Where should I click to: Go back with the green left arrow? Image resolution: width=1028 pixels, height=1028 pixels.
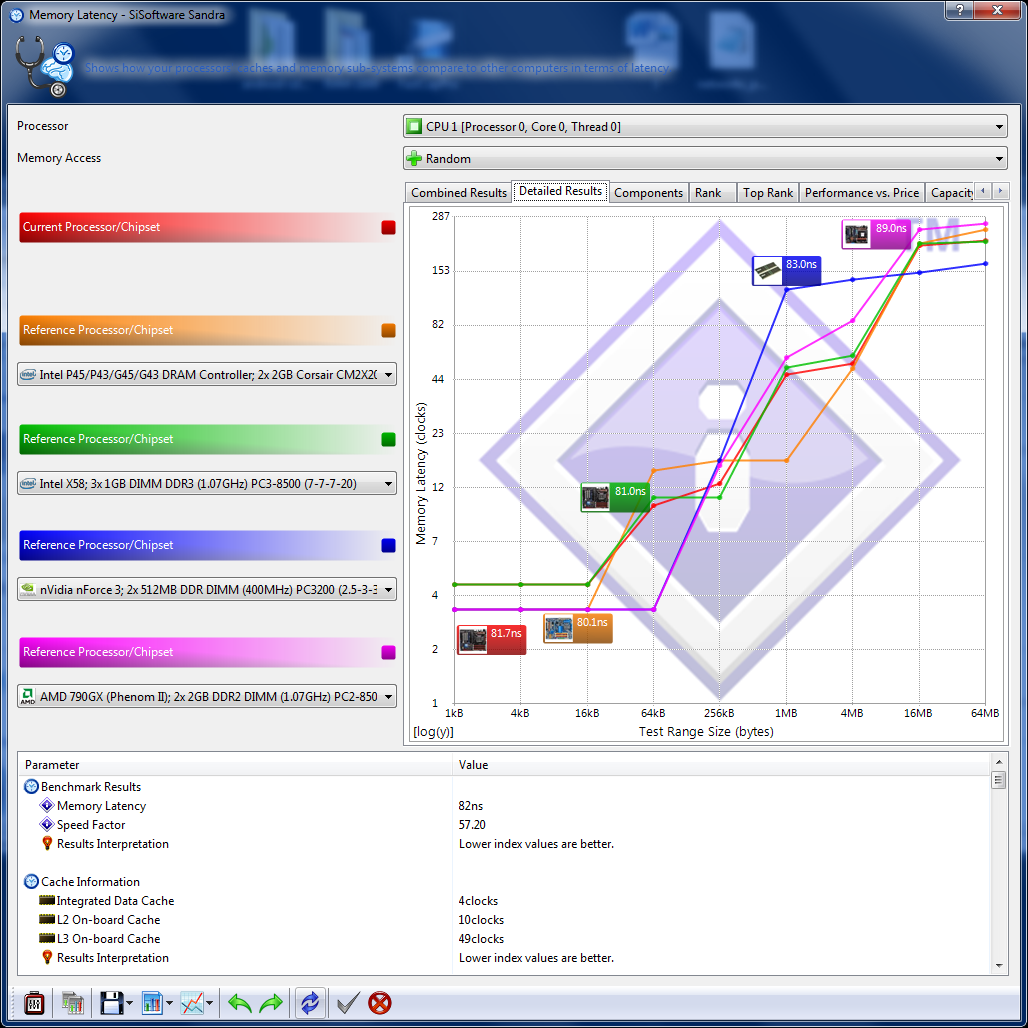coord(240,1003)
